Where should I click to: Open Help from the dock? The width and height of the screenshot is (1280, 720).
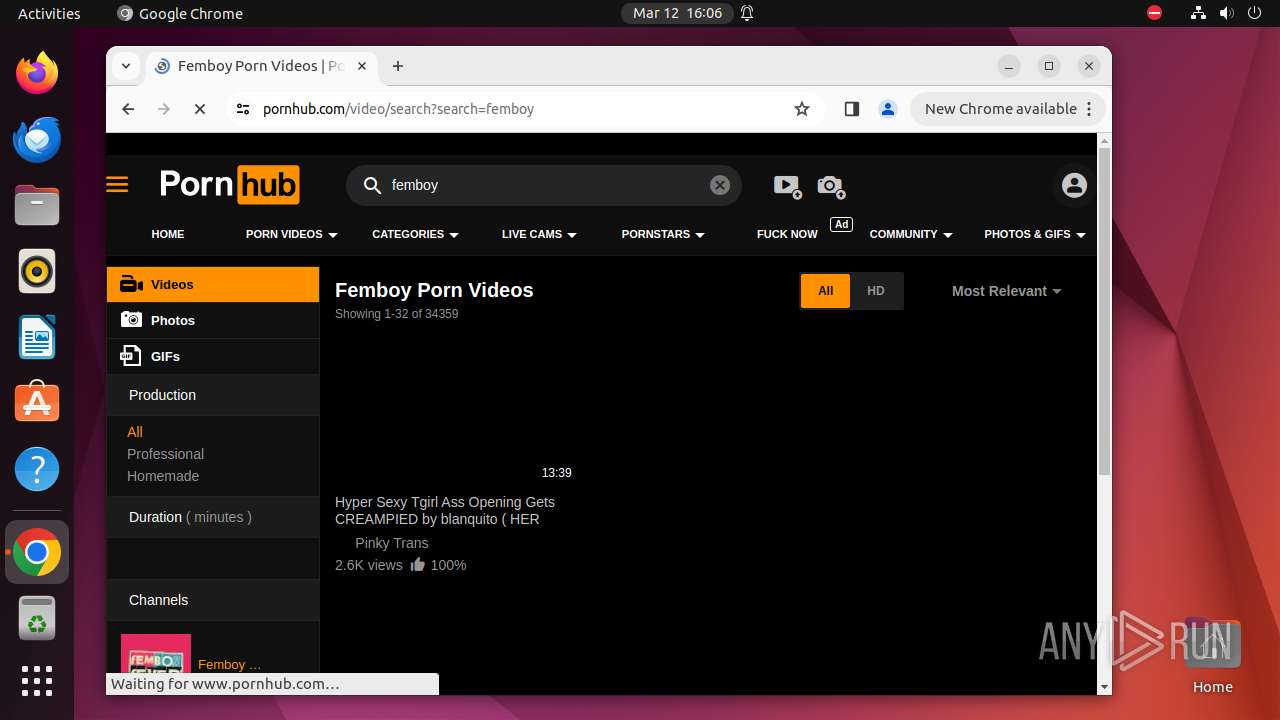click(x=37, y=469)
